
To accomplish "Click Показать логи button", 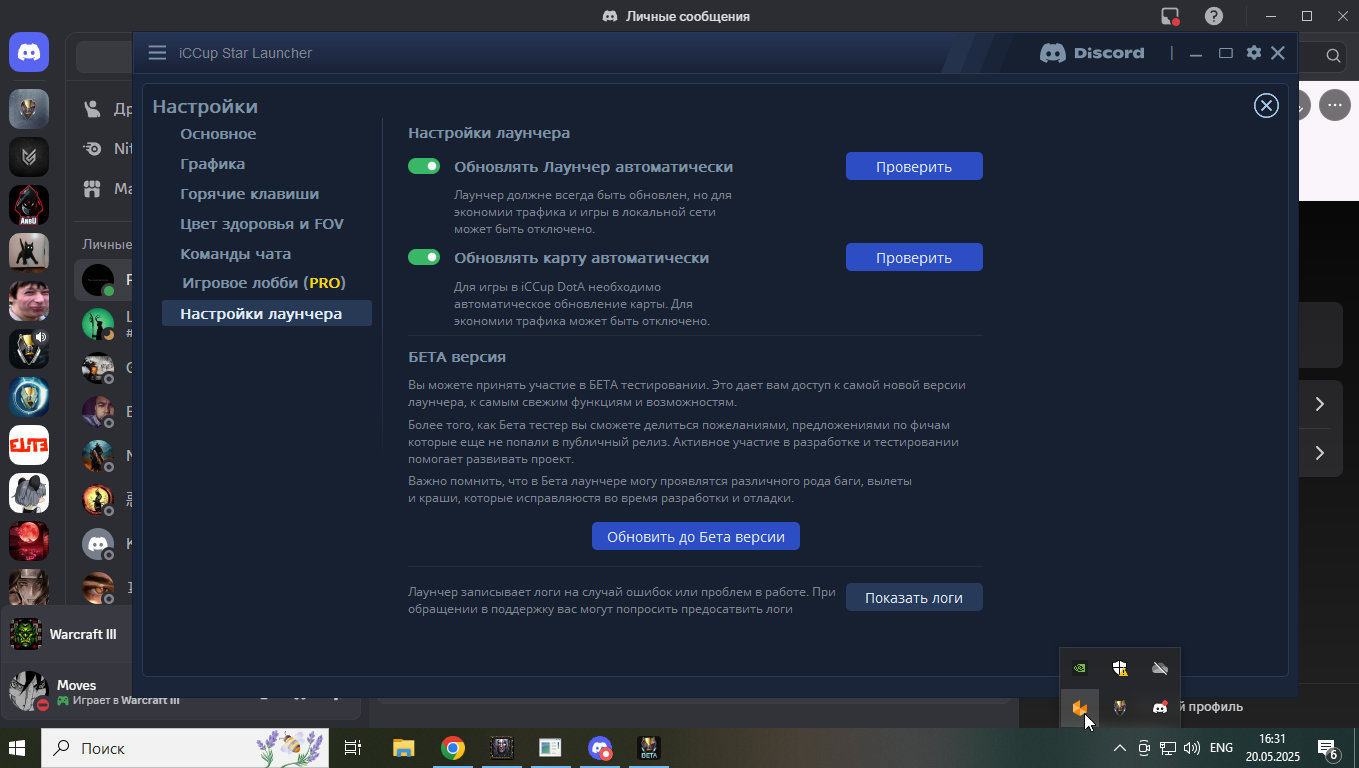I will tap(914, 597).
